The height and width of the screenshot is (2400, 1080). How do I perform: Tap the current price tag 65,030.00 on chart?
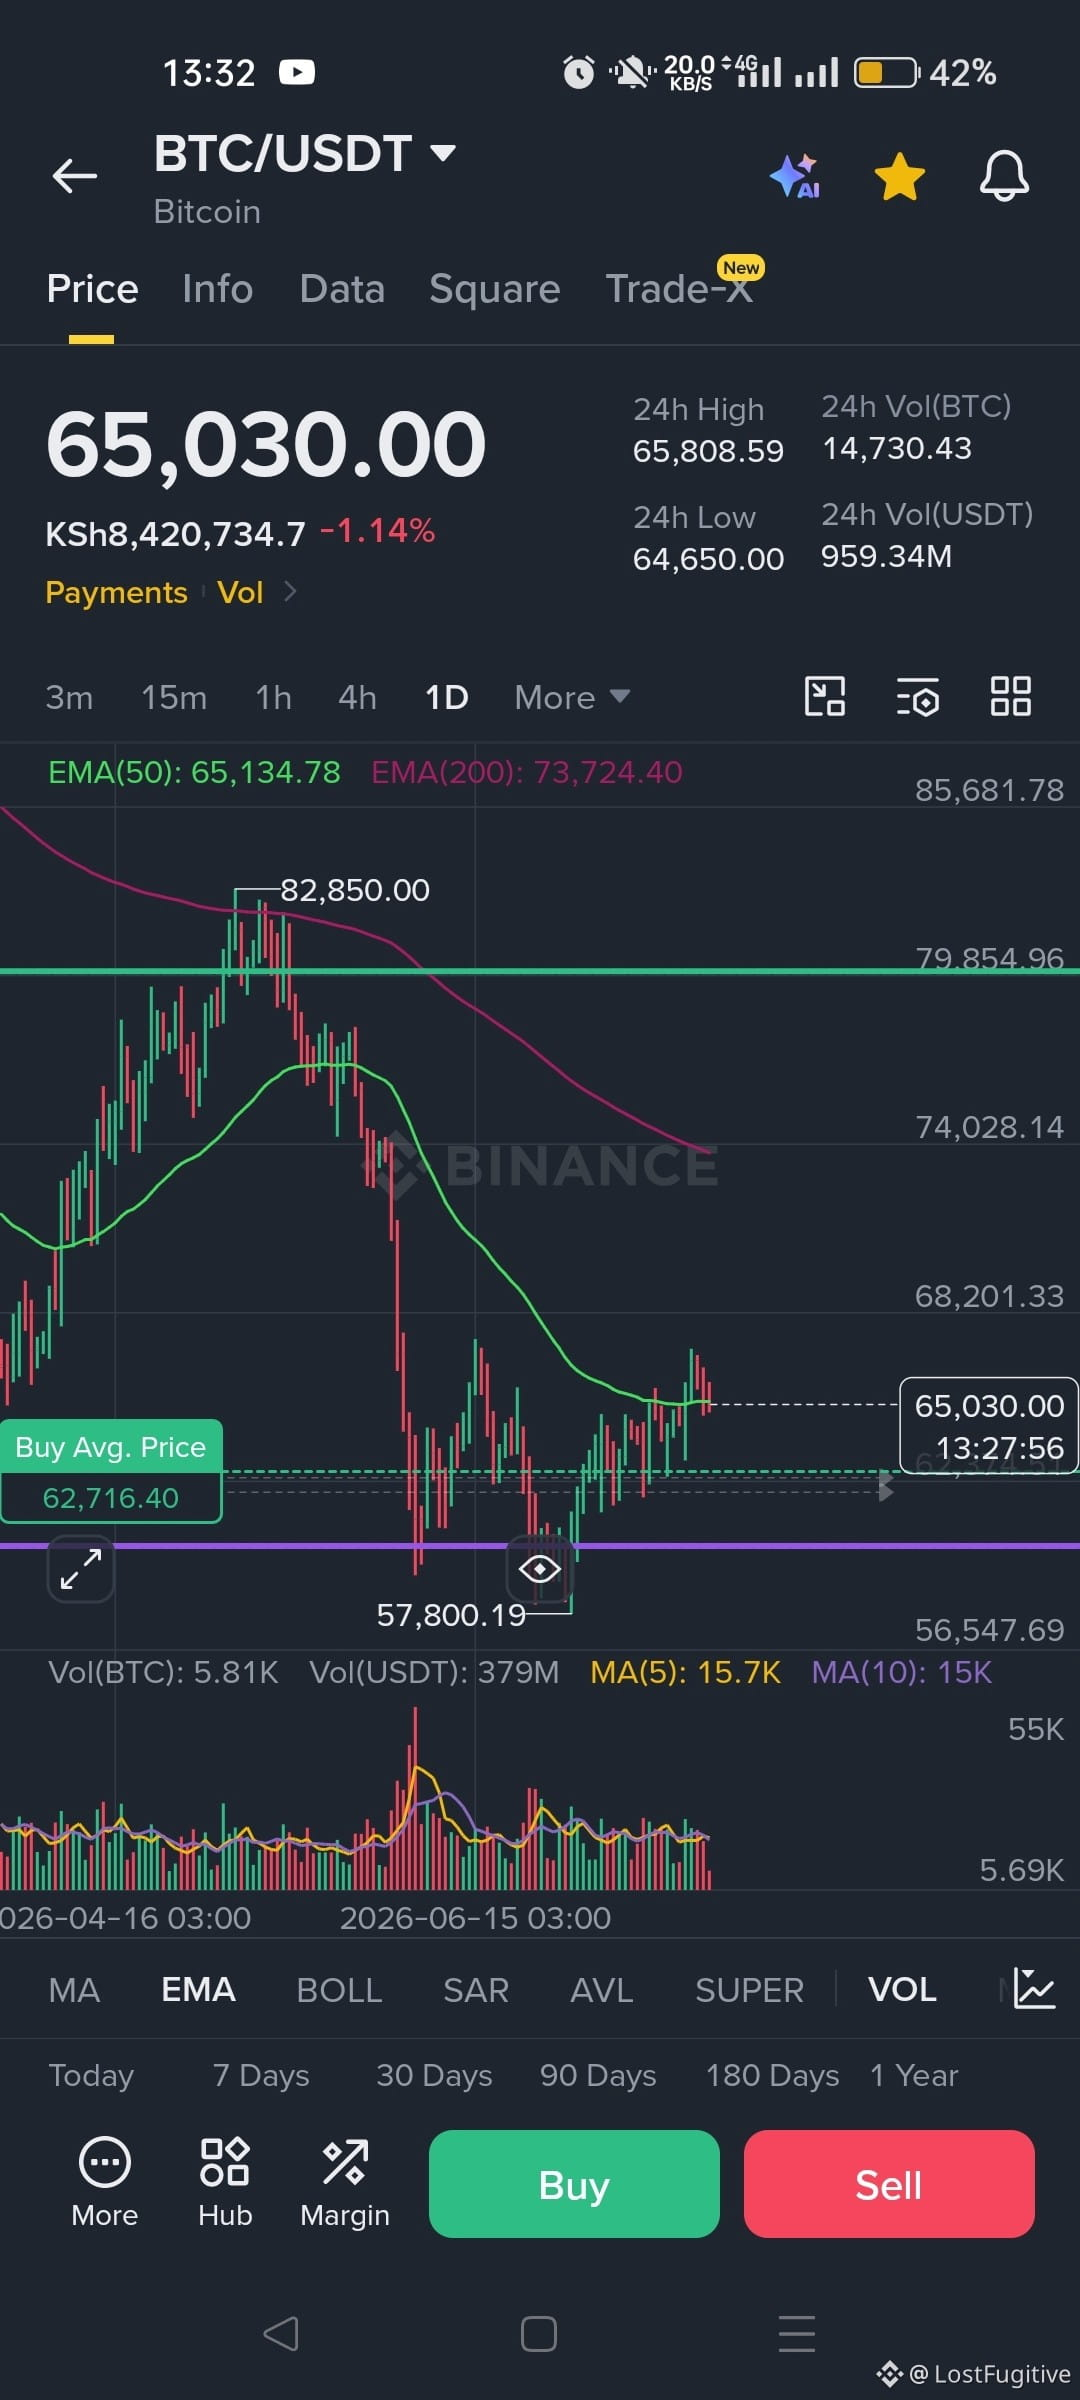989,1426
